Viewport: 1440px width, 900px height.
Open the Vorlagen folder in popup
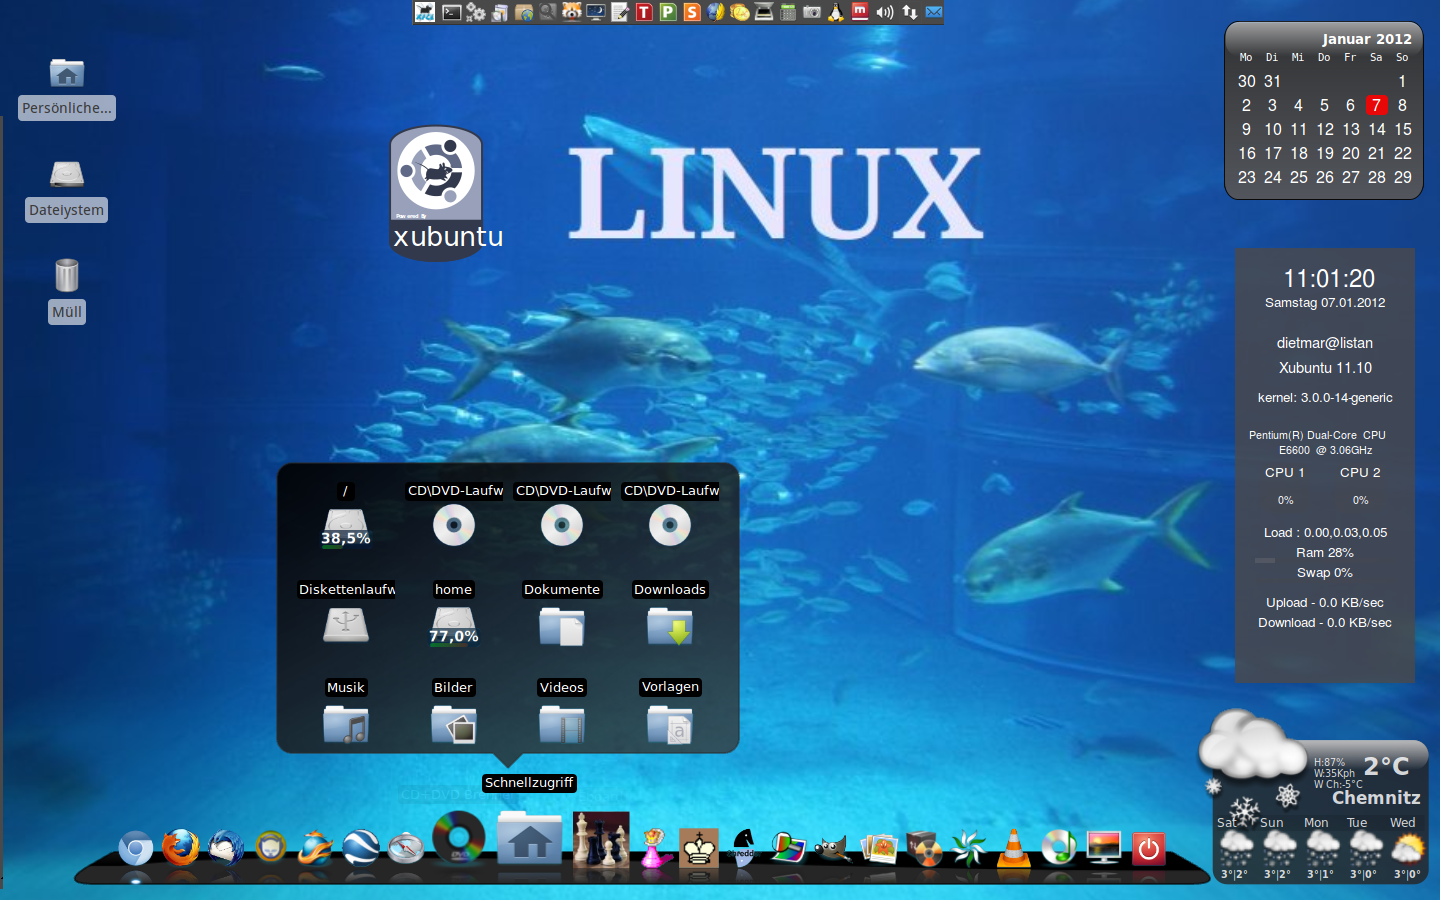coord(670,724)
